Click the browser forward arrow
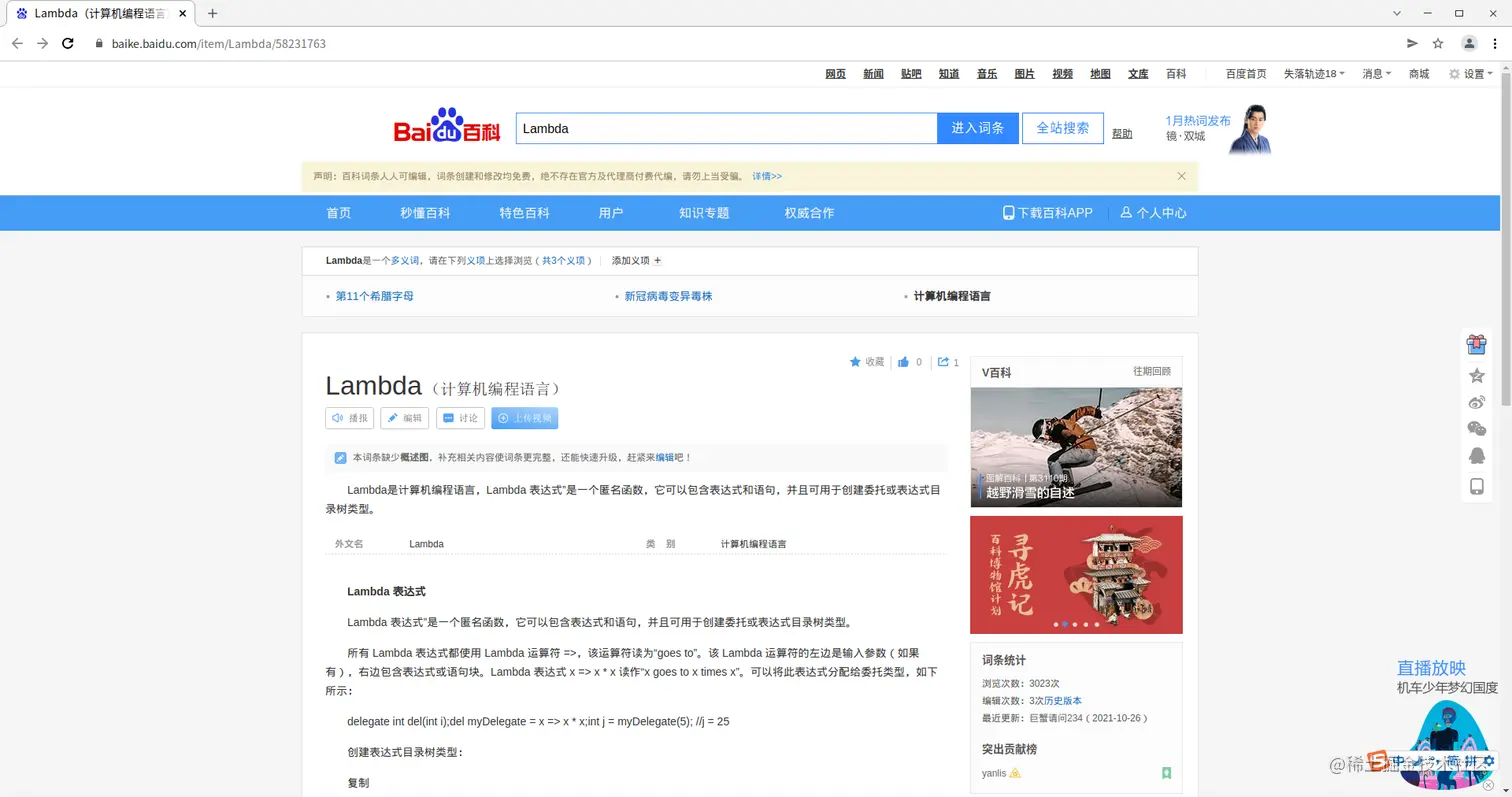The width and height of the screenshot is (1512, 797). click(x=42, y=44)
